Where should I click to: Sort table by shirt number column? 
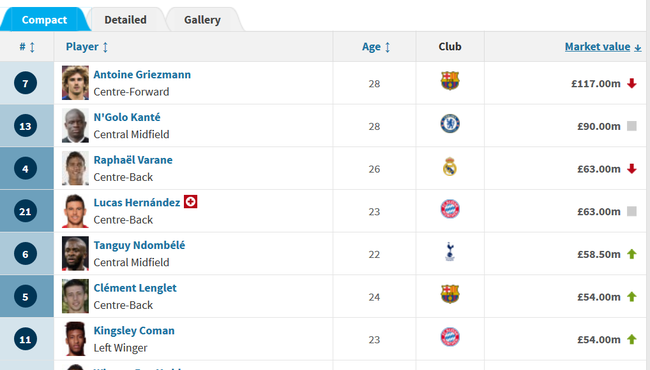27,47
